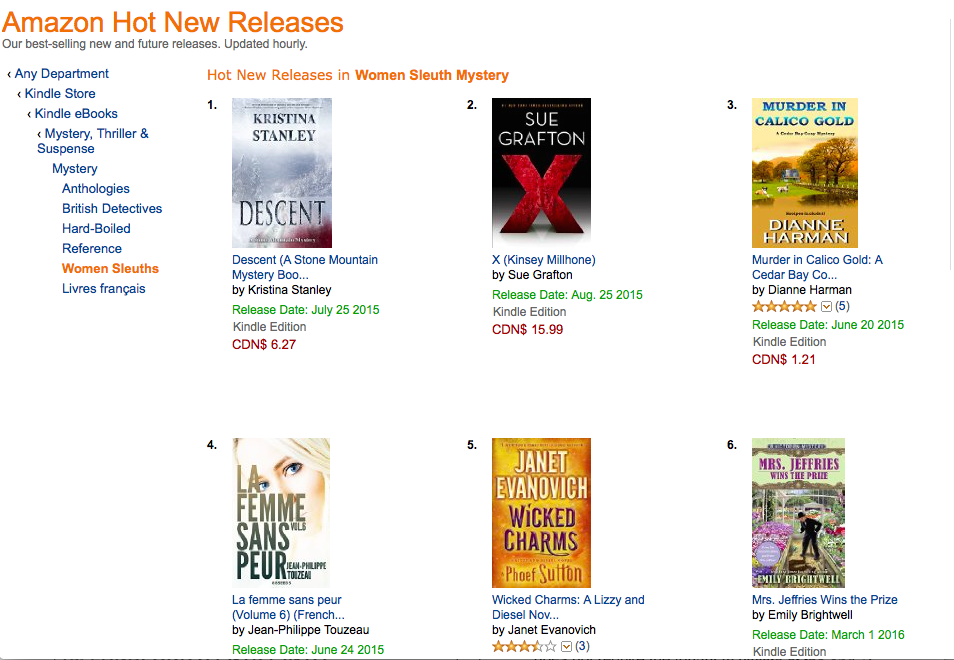Image resolution: width=954 pixels, height=660 pixels.
Task: Go back to Any Department
Action: click(x=61, y=74)
